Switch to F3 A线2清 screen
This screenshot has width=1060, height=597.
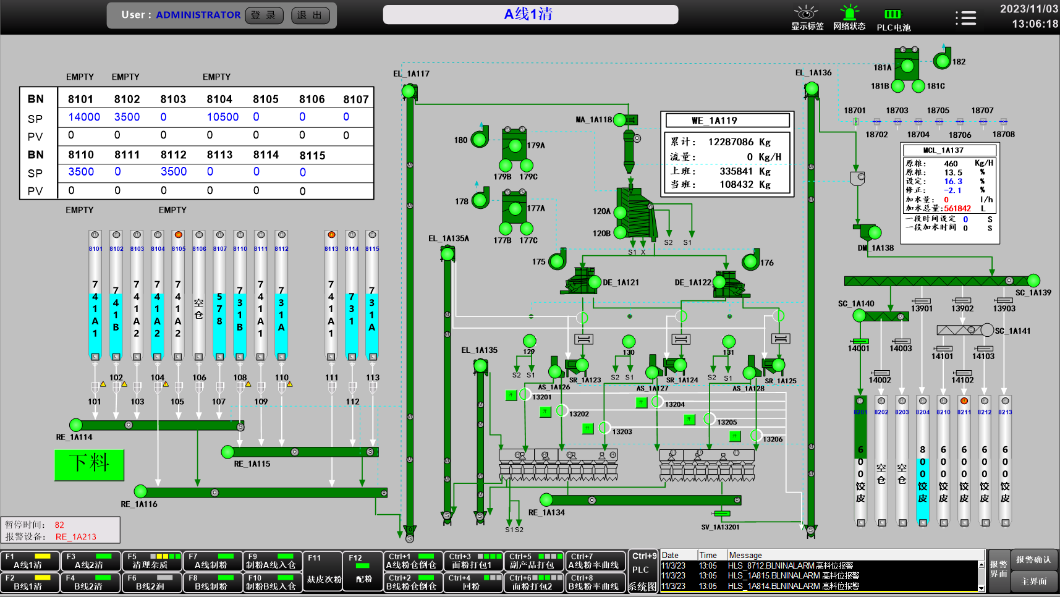pos(91,561)
